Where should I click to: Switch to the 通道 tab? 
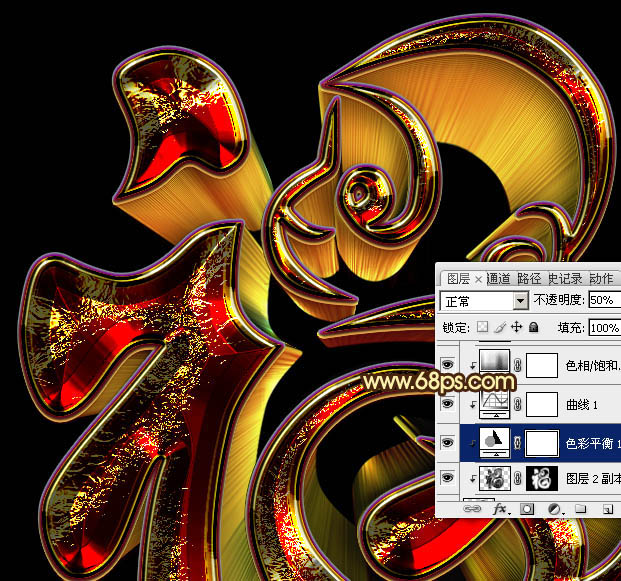(x=500, y=278)
